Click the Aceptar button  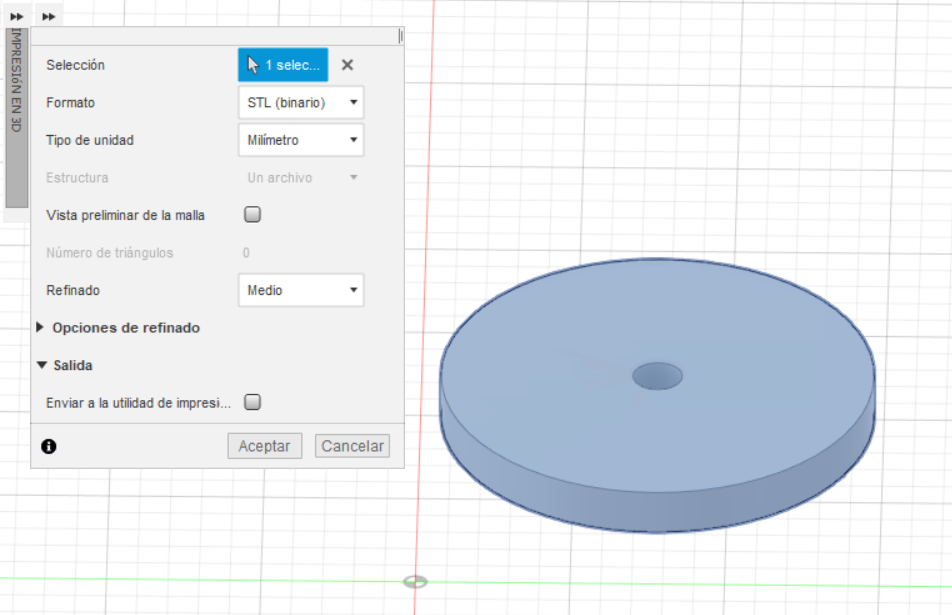(265, 446)
